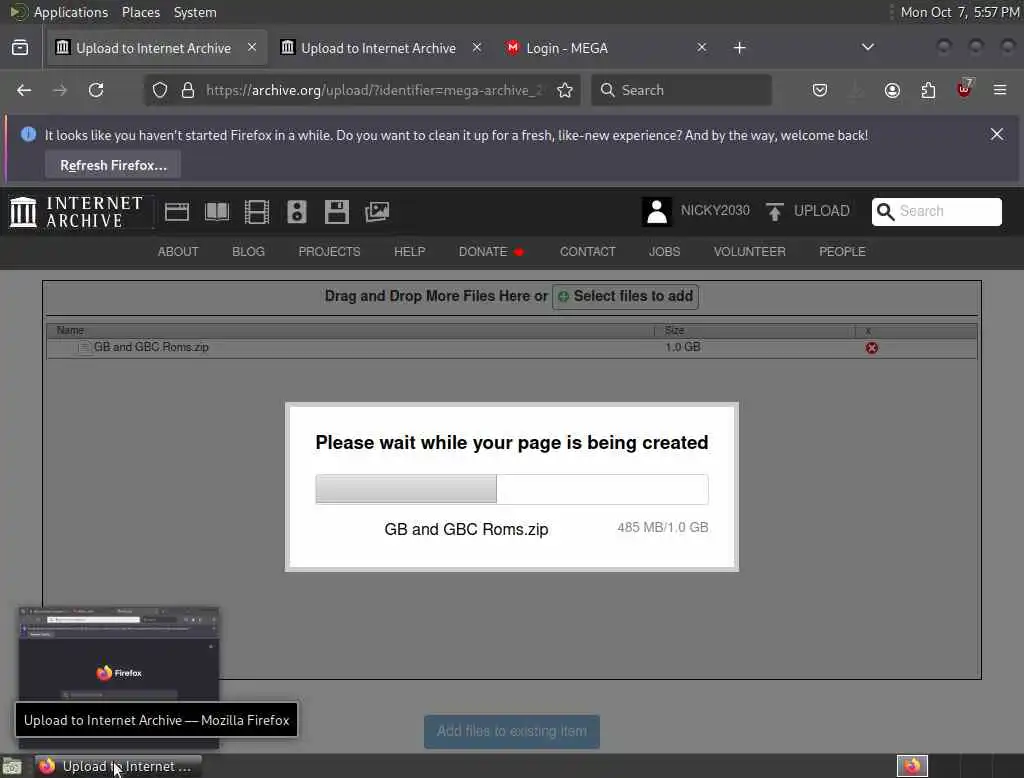Open the JOBS navigation link
This screenshot has width=1024, height=778.
pyautogui.click(x=664, y=251)
